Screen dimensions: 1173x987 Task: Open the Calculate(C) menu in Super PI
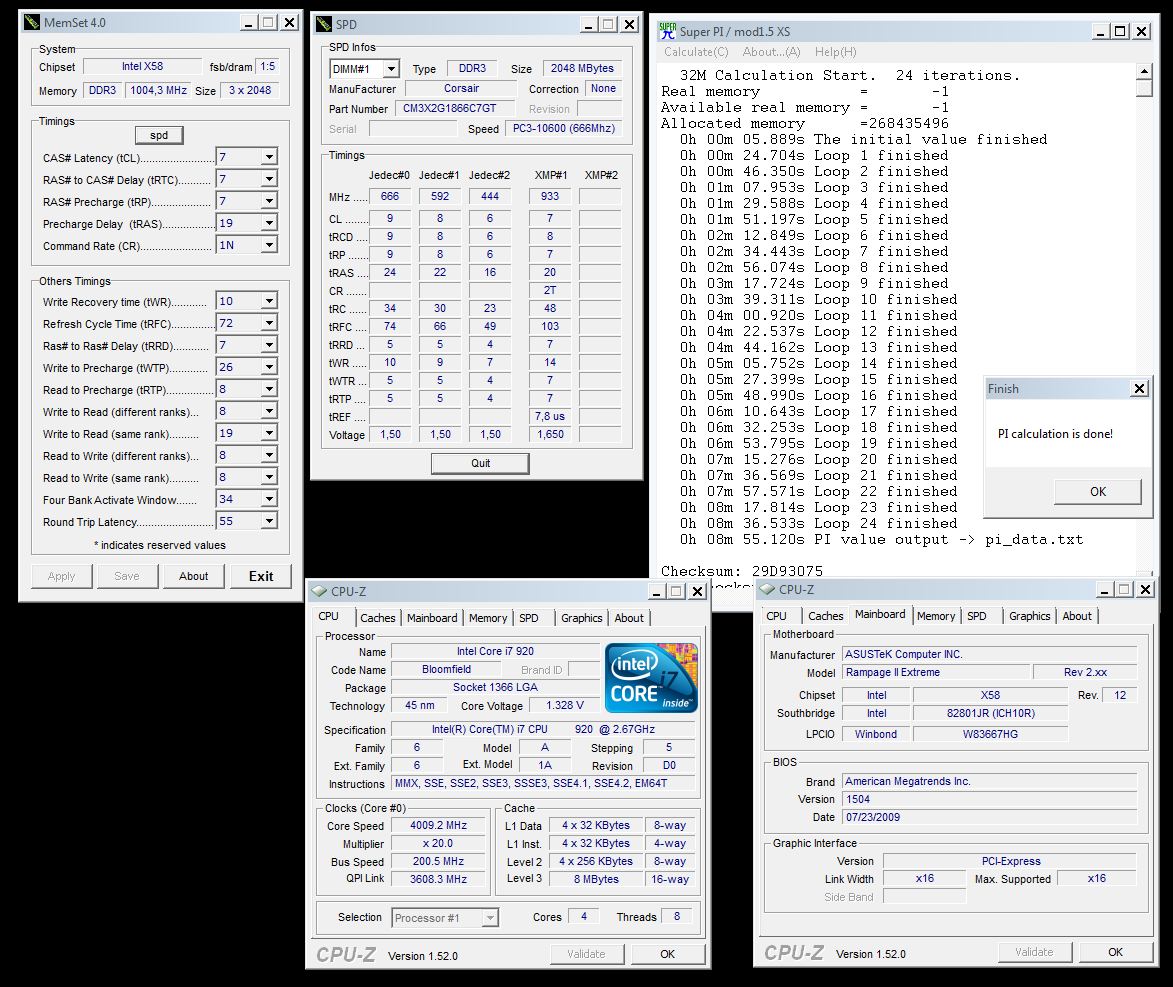click(x=696, y=52)
